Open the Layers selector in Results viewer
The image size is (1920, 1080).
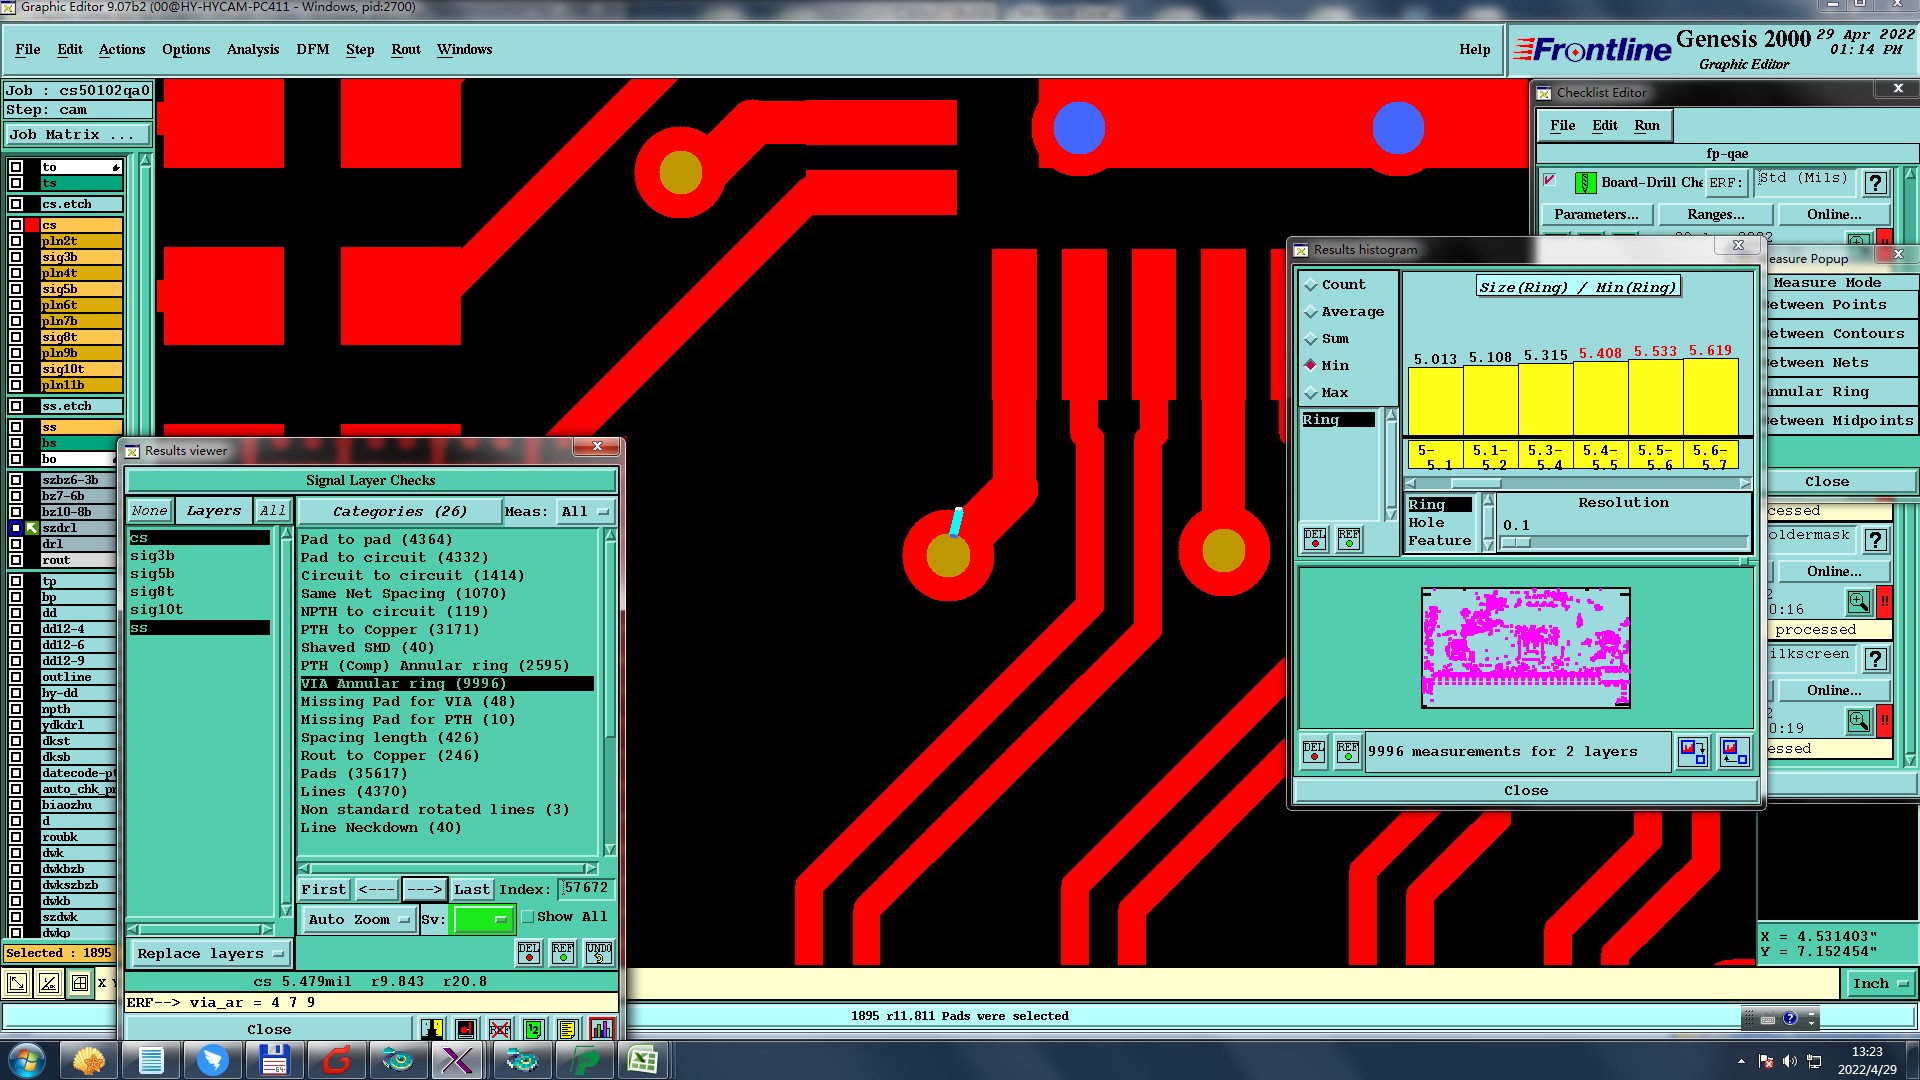pos(213,510)
